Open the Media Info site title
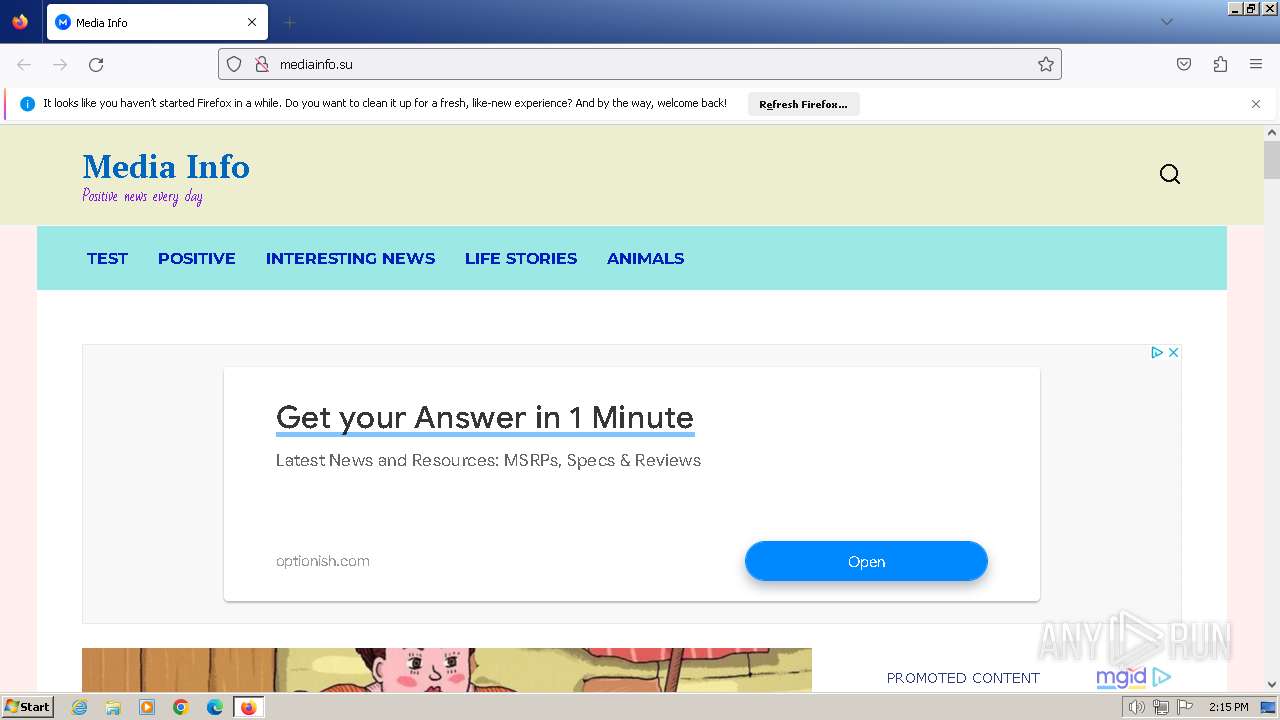The height and width of the screenshot is (720, 1280). pos(166,166)
